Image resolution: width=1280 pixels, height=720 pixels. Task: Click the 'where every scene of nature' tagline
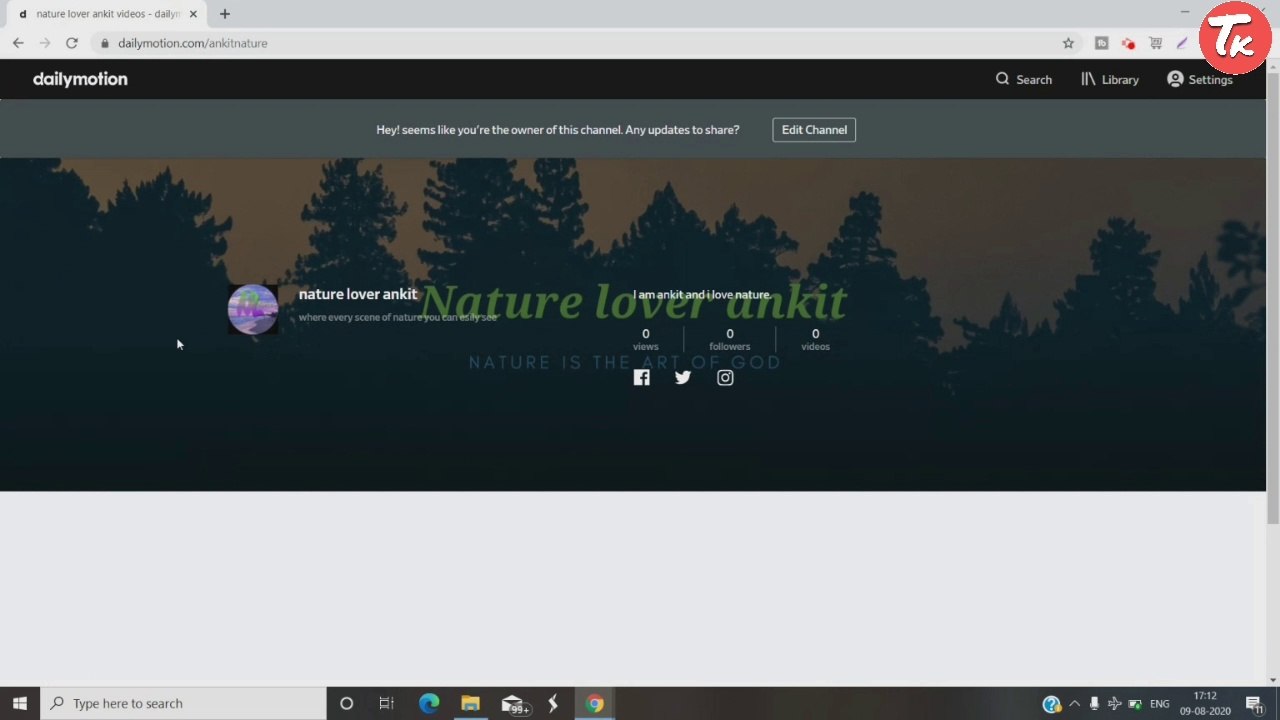coord(398,317)
